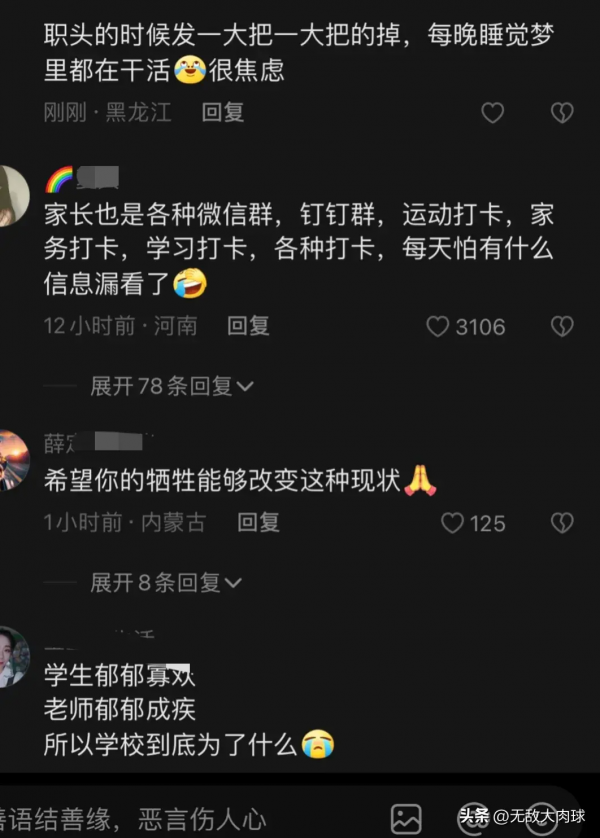Click the chevron next to 展开78条回复

click(x=245, y=386)
